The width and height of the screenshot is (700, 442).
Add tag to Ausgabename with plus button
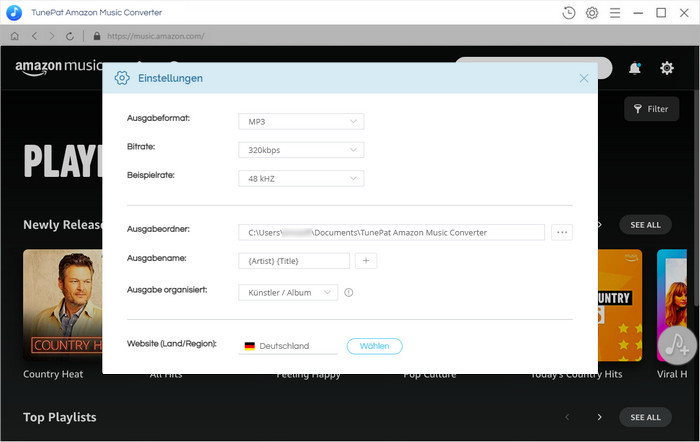pos(366,261)
